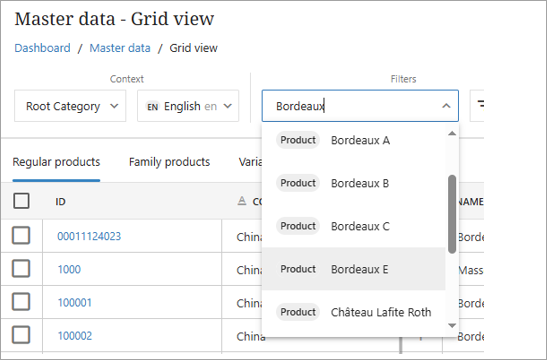The width and height of the screenshot is (547, 360).
Task: Check the box for row 00011124023
Action: [21, 235]
